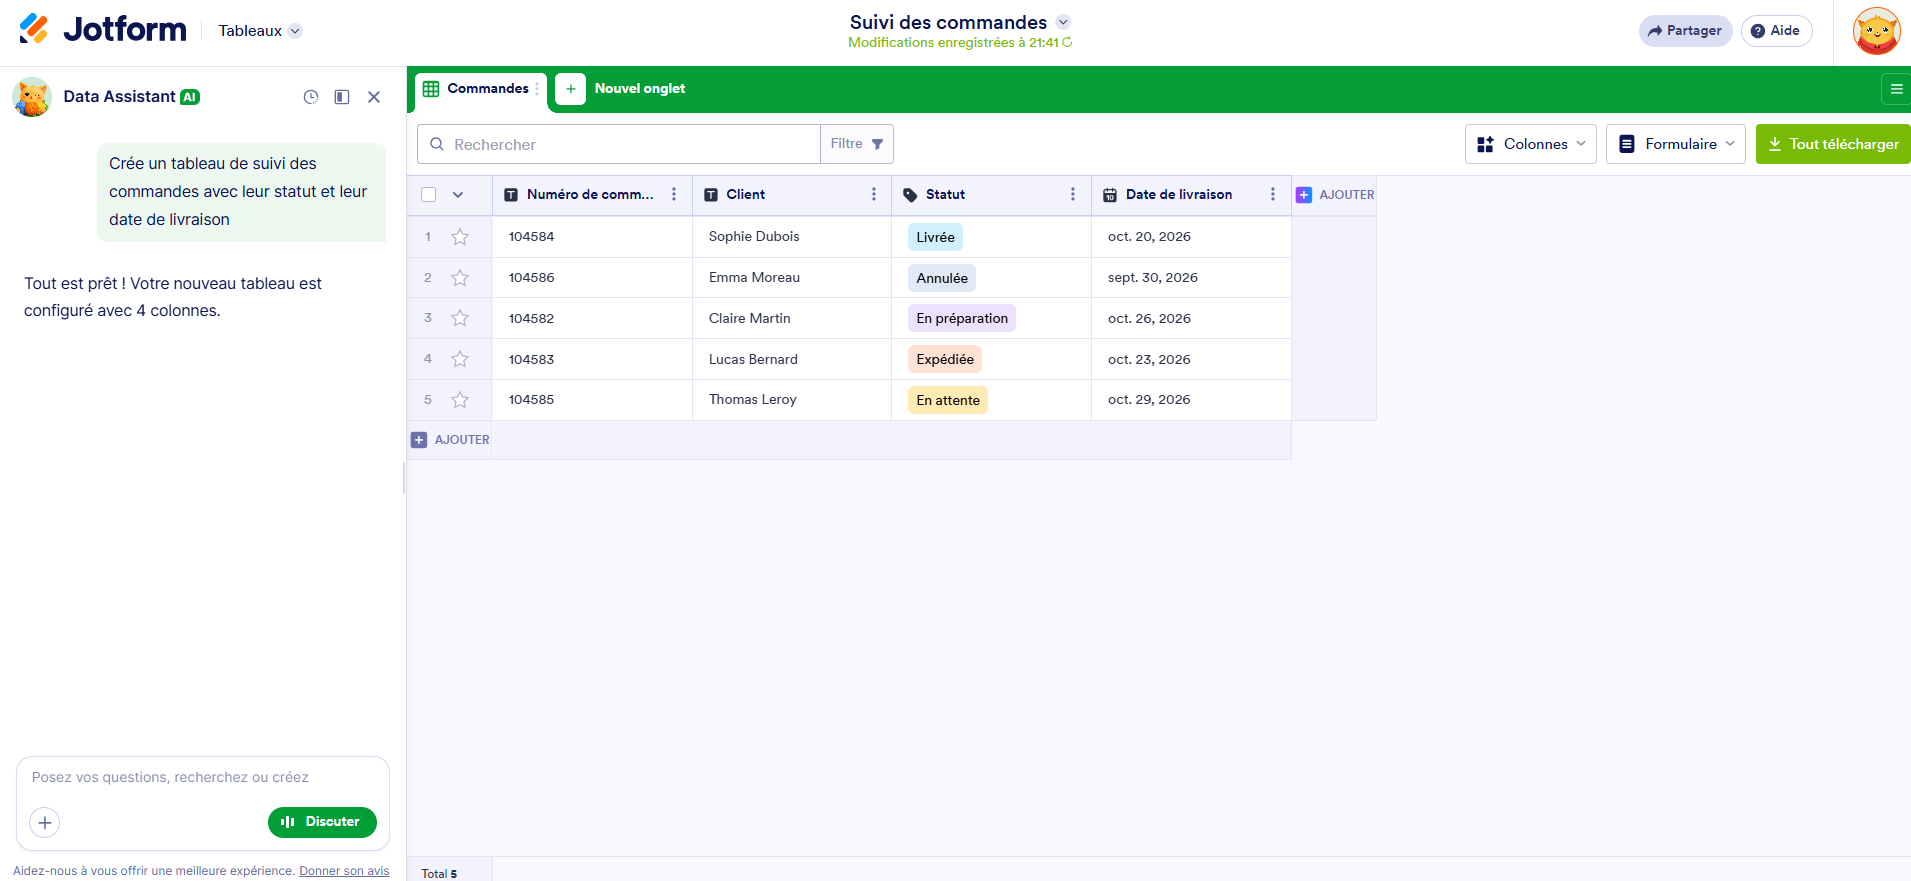Click the Numéro de commande column header

point(591,195)
